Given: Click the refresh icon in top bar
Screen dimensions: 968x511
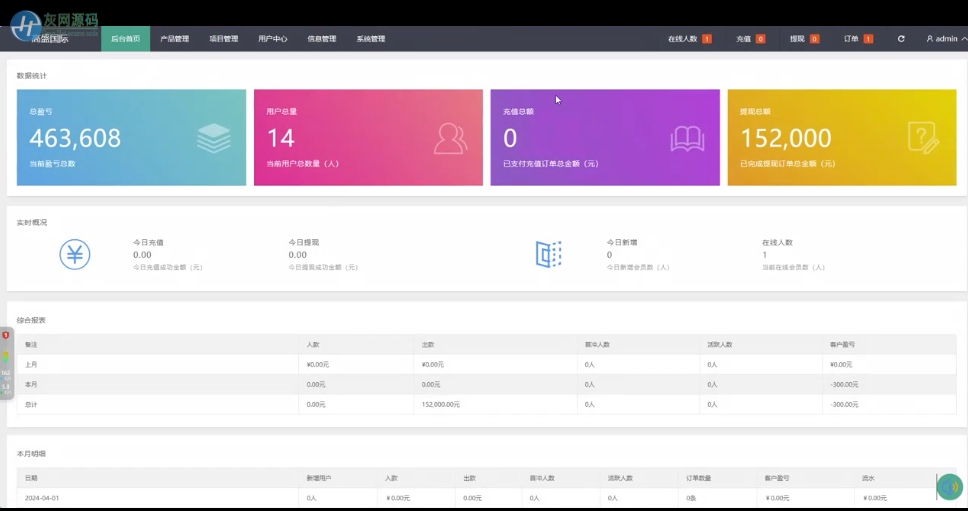Looking at the screenshot, I should point(901,39).
